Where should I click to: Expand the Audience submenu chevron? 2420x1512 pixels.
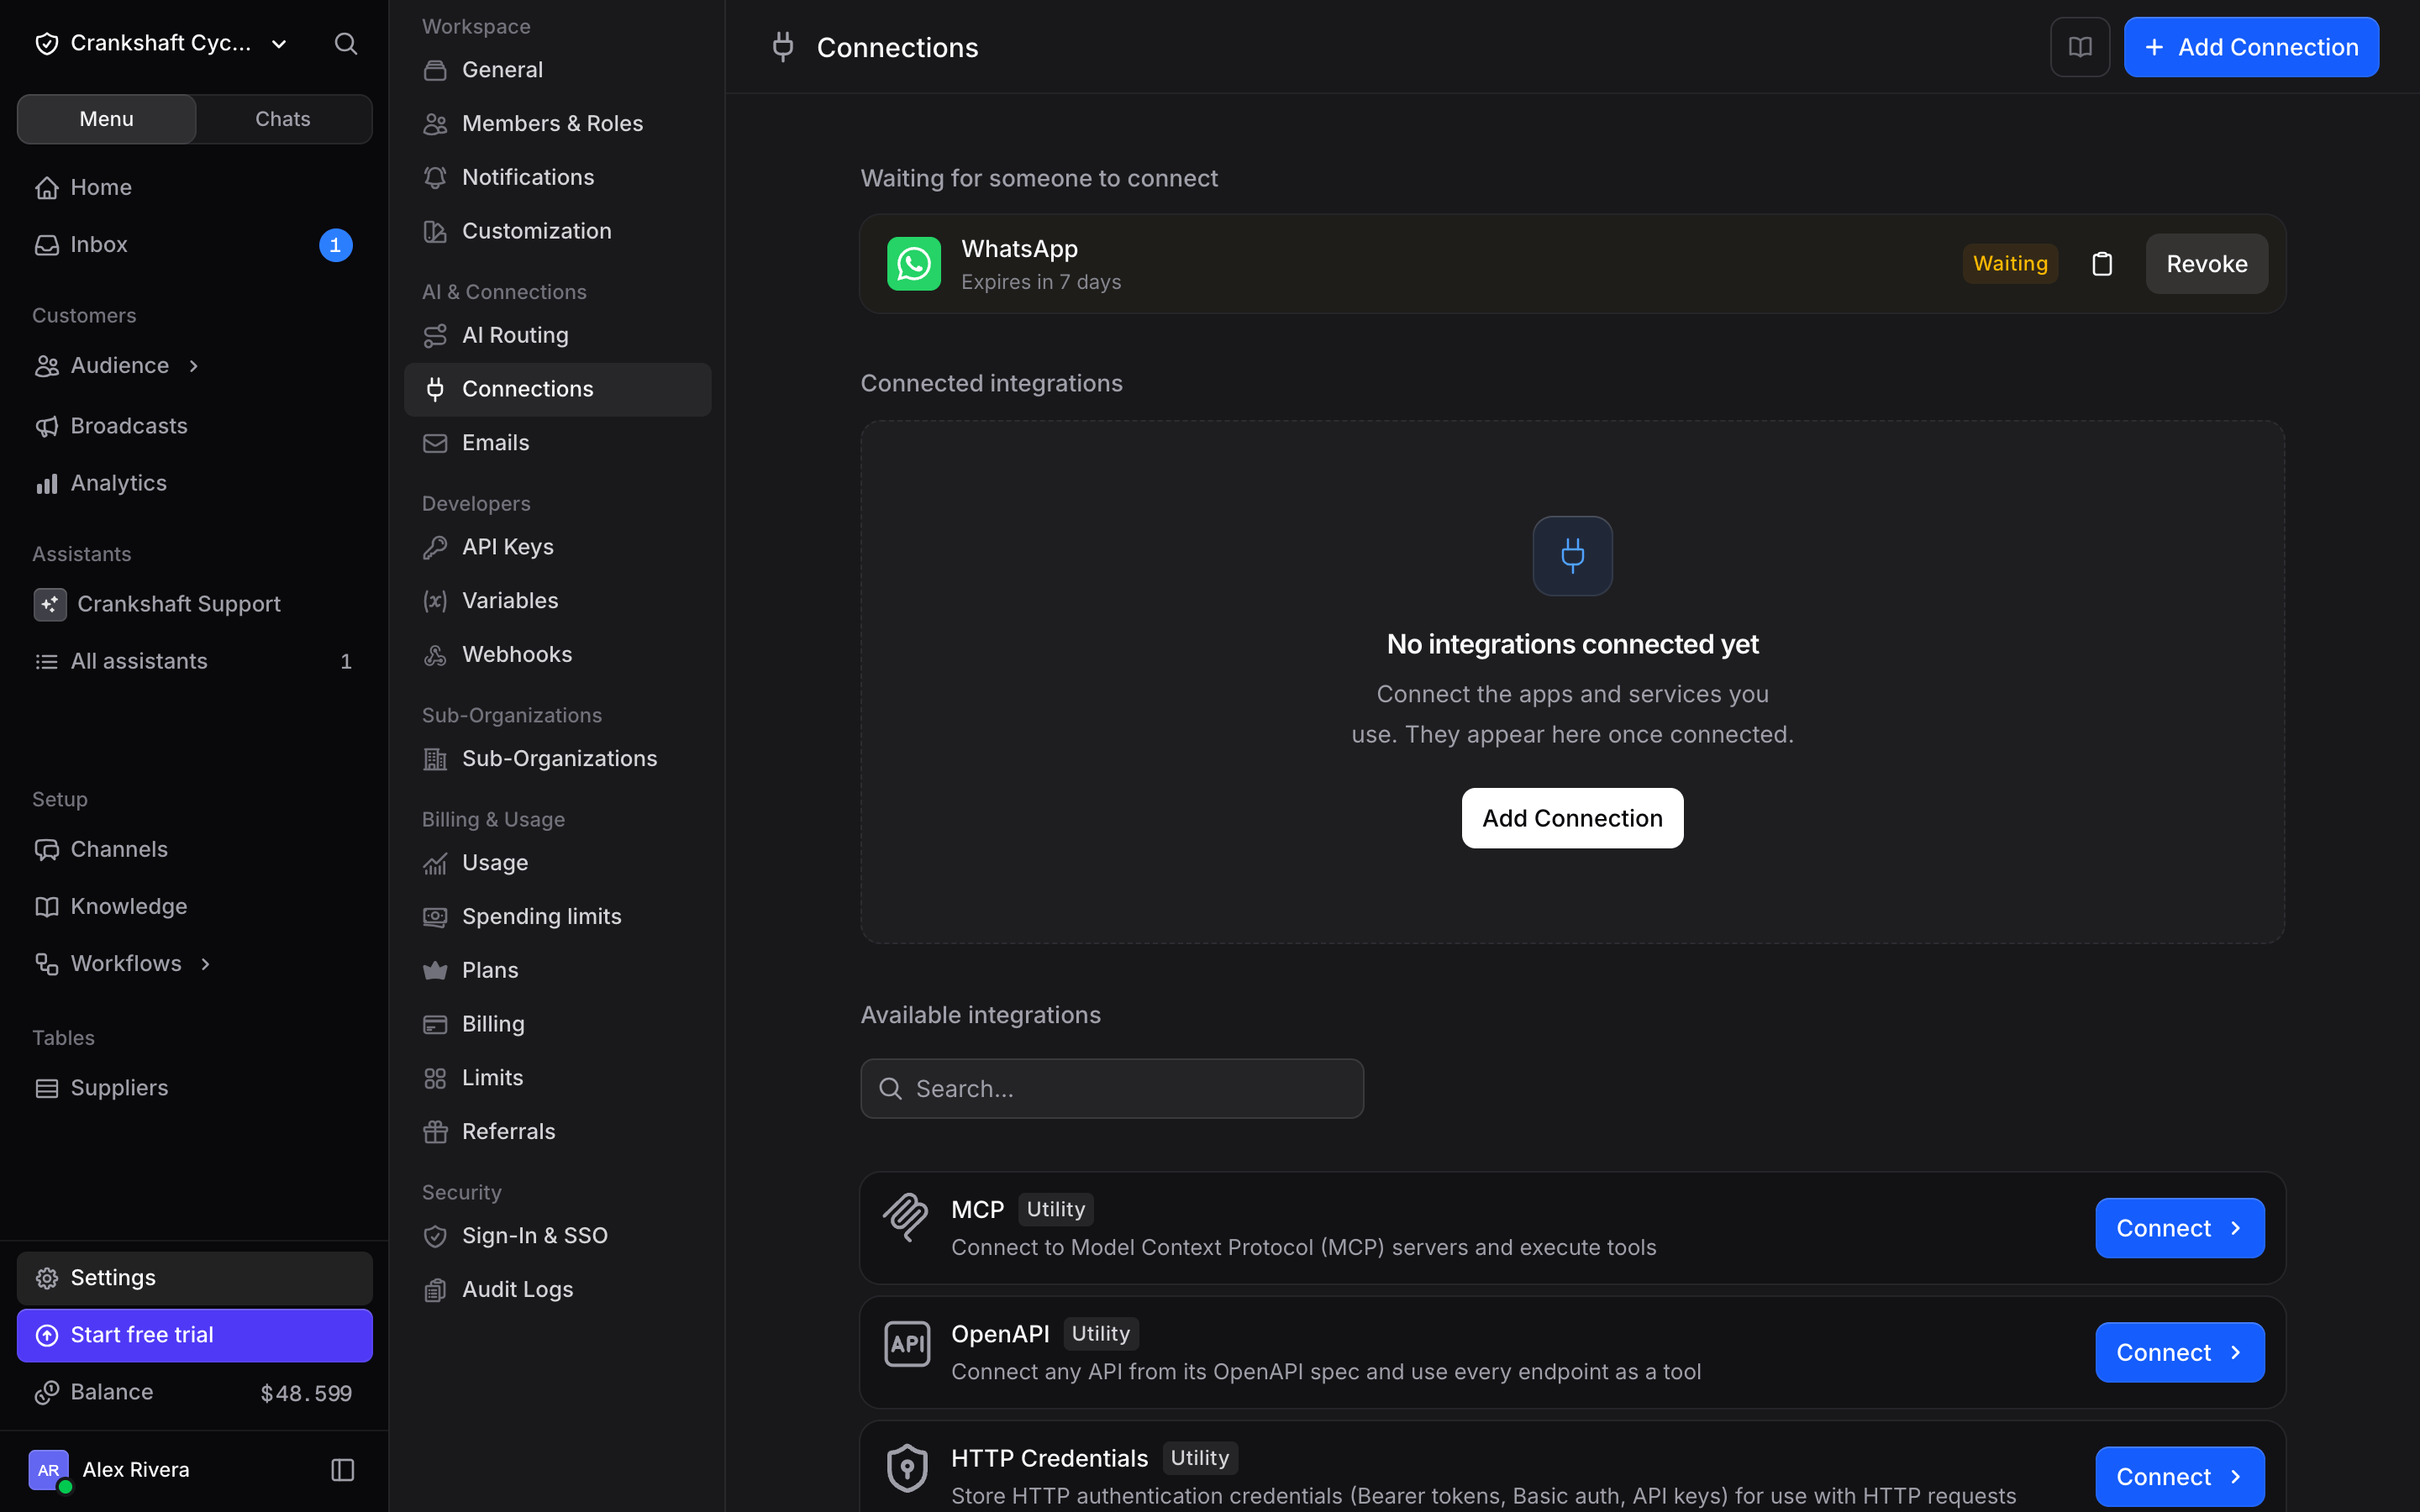coord(194,366)
